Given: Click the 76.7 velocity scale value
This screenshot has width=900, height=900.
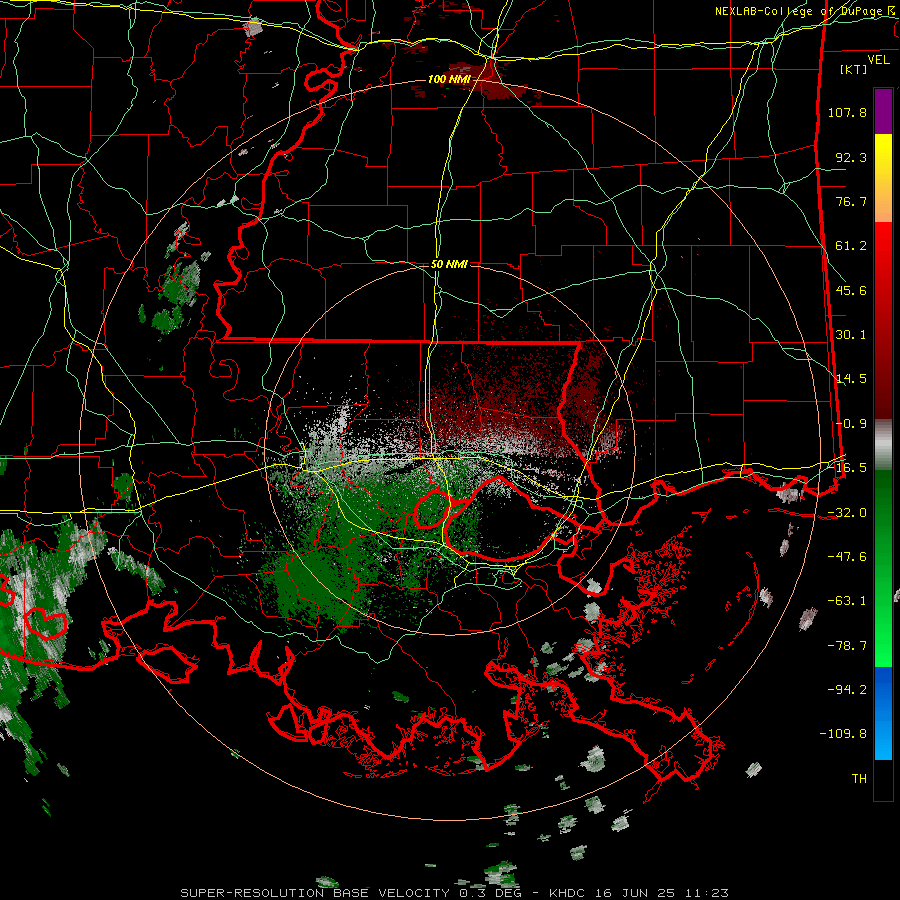Looking at the screenshot, I should (x=851, y=201).
